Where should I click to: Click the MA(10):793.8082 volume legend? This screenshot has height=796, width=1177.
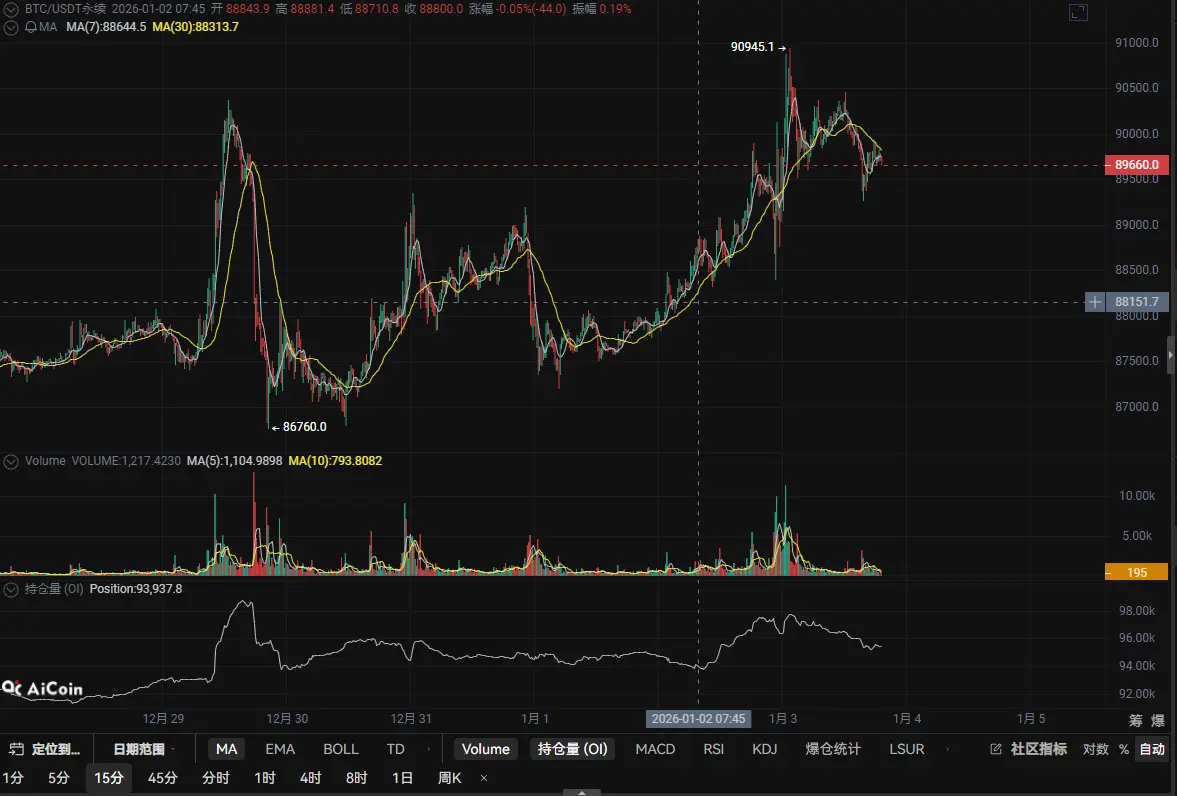pyautogui.click(x=335, y=461)
